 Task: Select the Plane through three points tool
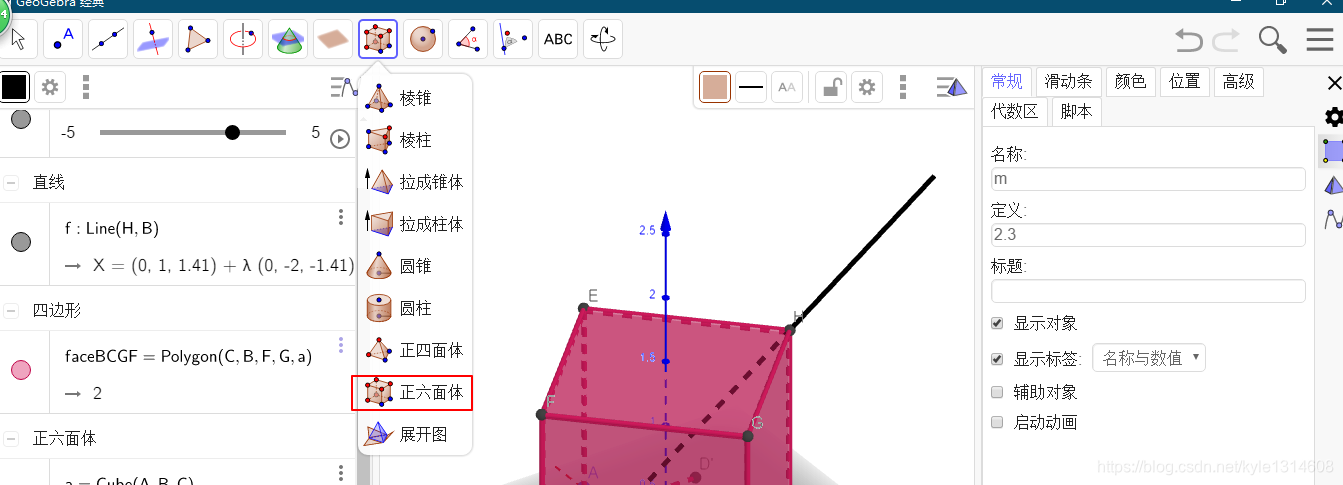pos(333,40)
